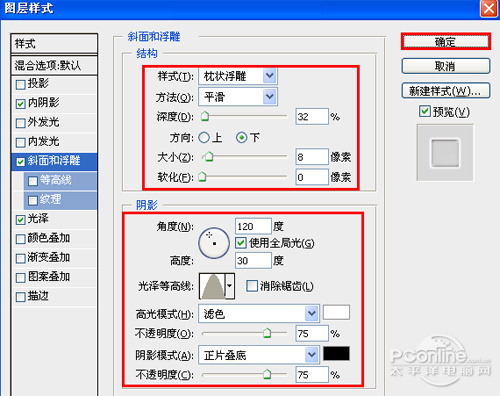Select 混合选项:默认 in the styles list
The width and height of the screenshot is (500, 396).
pos(54,65)
